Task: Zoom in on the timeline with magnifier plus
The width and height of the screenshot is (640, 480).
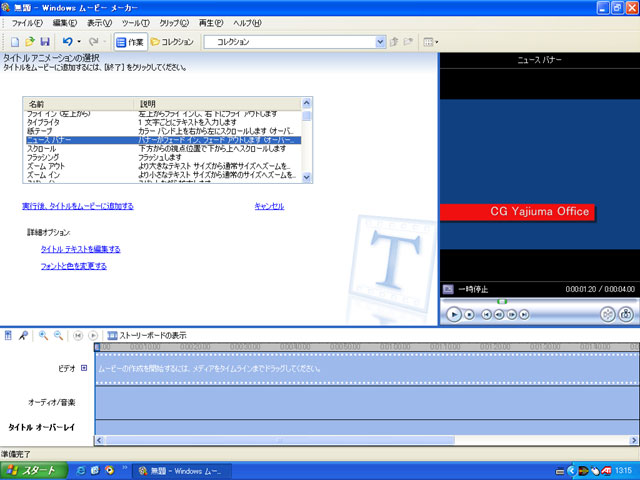Action: coord(43,335)
